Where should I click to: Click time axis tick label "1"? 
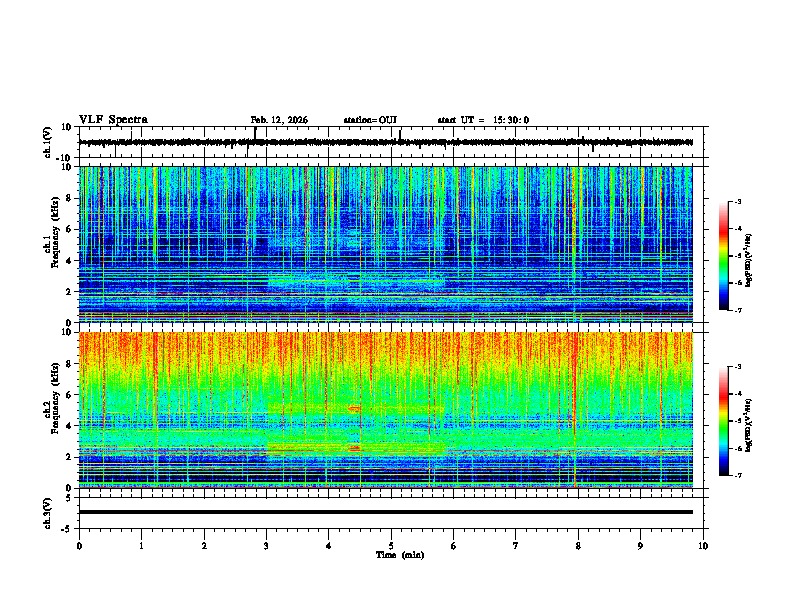(x=141, y=546)
